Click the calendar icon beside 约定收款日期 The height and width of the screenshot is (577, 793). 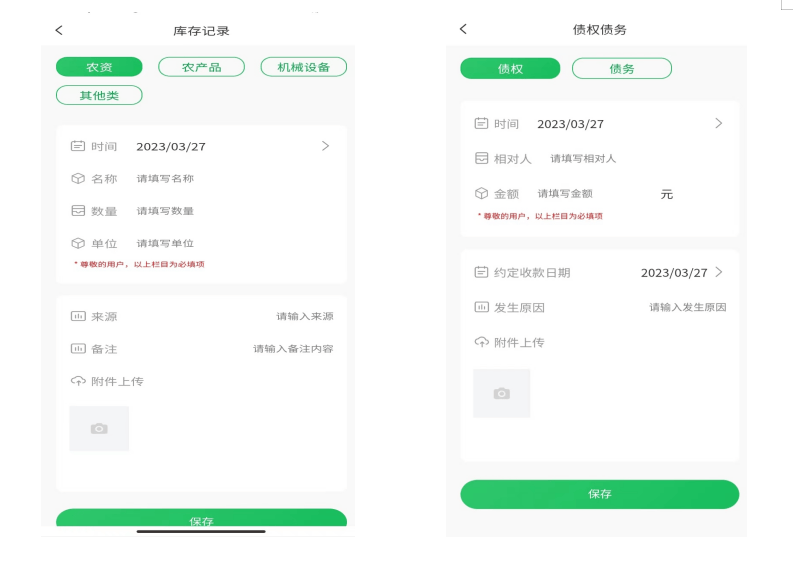click(481, 273)
